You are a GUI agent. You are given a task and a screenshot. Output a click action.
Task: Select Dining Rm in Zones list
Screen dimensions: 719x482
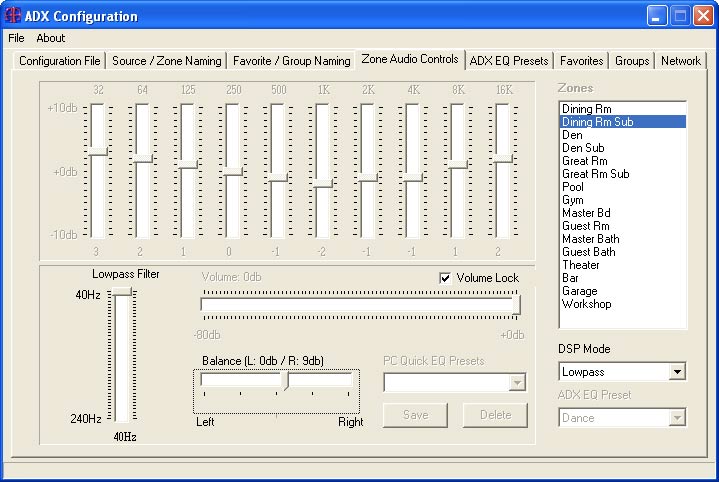623,109
